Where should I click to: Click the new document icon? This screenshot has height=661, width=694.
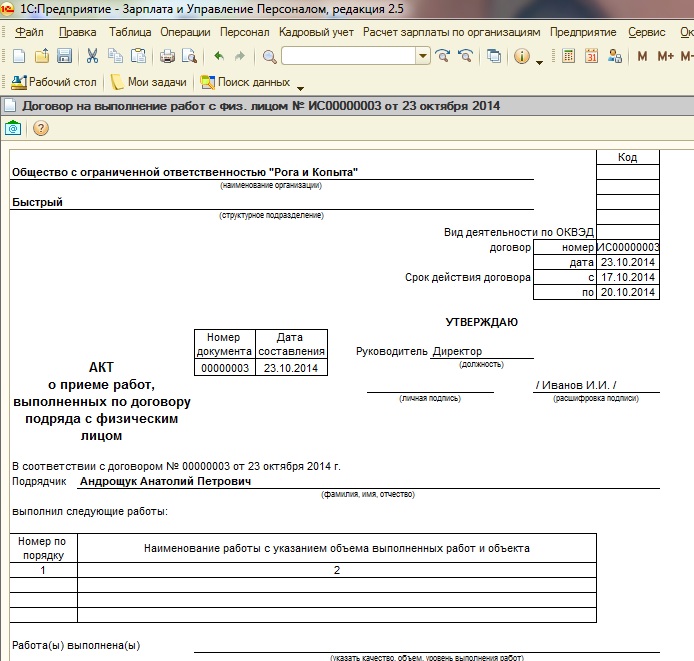click(x=17, y=56)
